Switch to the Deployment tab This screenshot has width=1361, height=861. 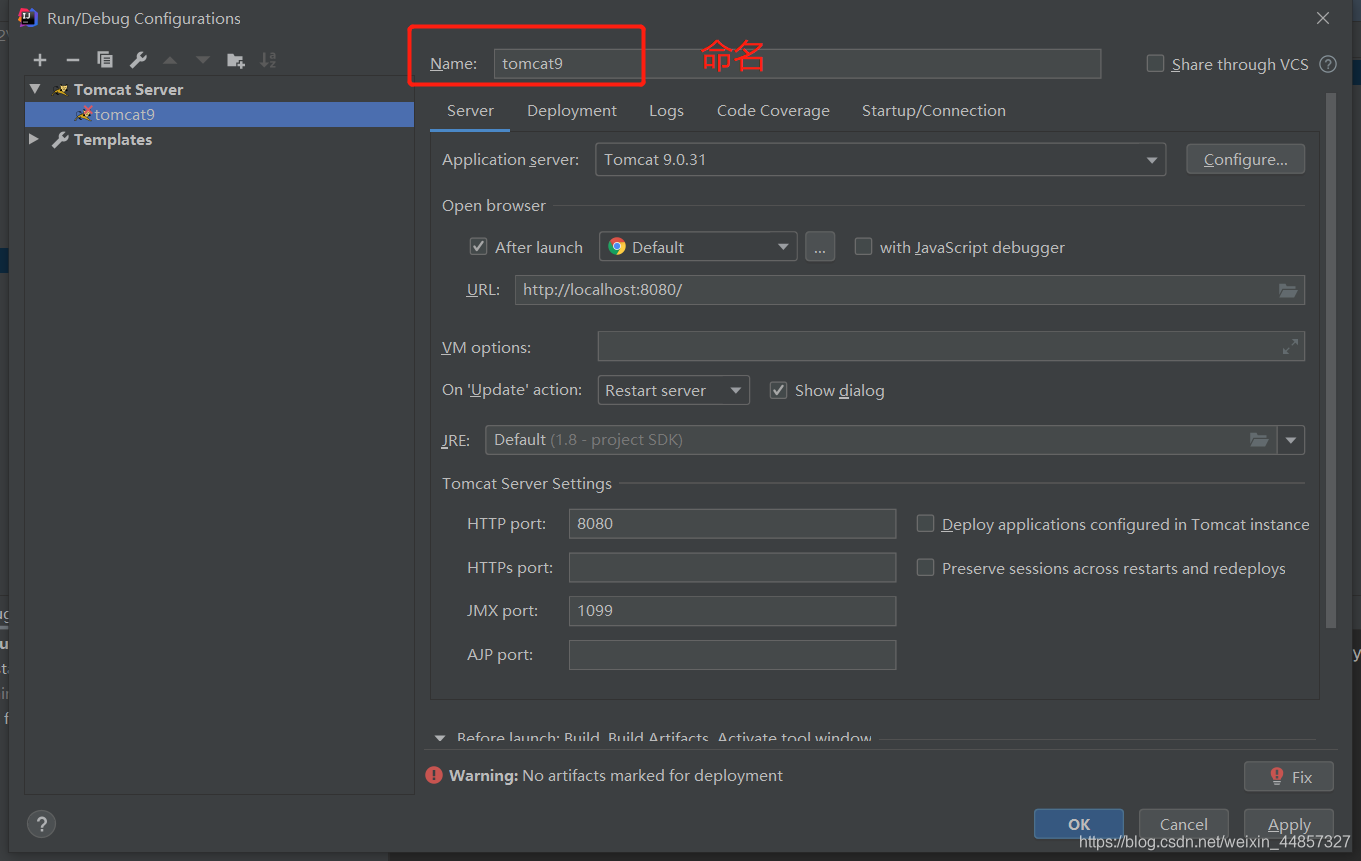pyautogui.click(x=572, y=111)
